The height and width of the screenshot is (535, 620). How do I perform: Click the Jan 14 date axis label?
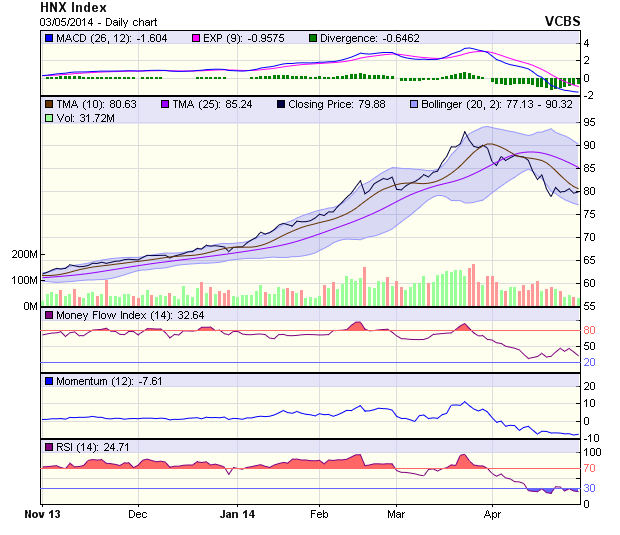[x=236, y=514]
